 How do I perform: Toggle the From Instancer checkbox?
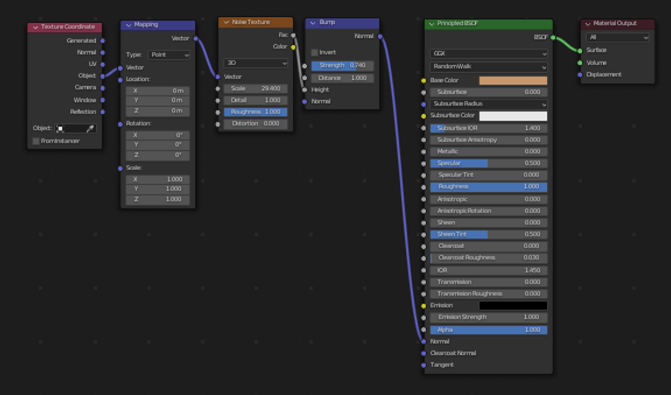coord(36,141)
